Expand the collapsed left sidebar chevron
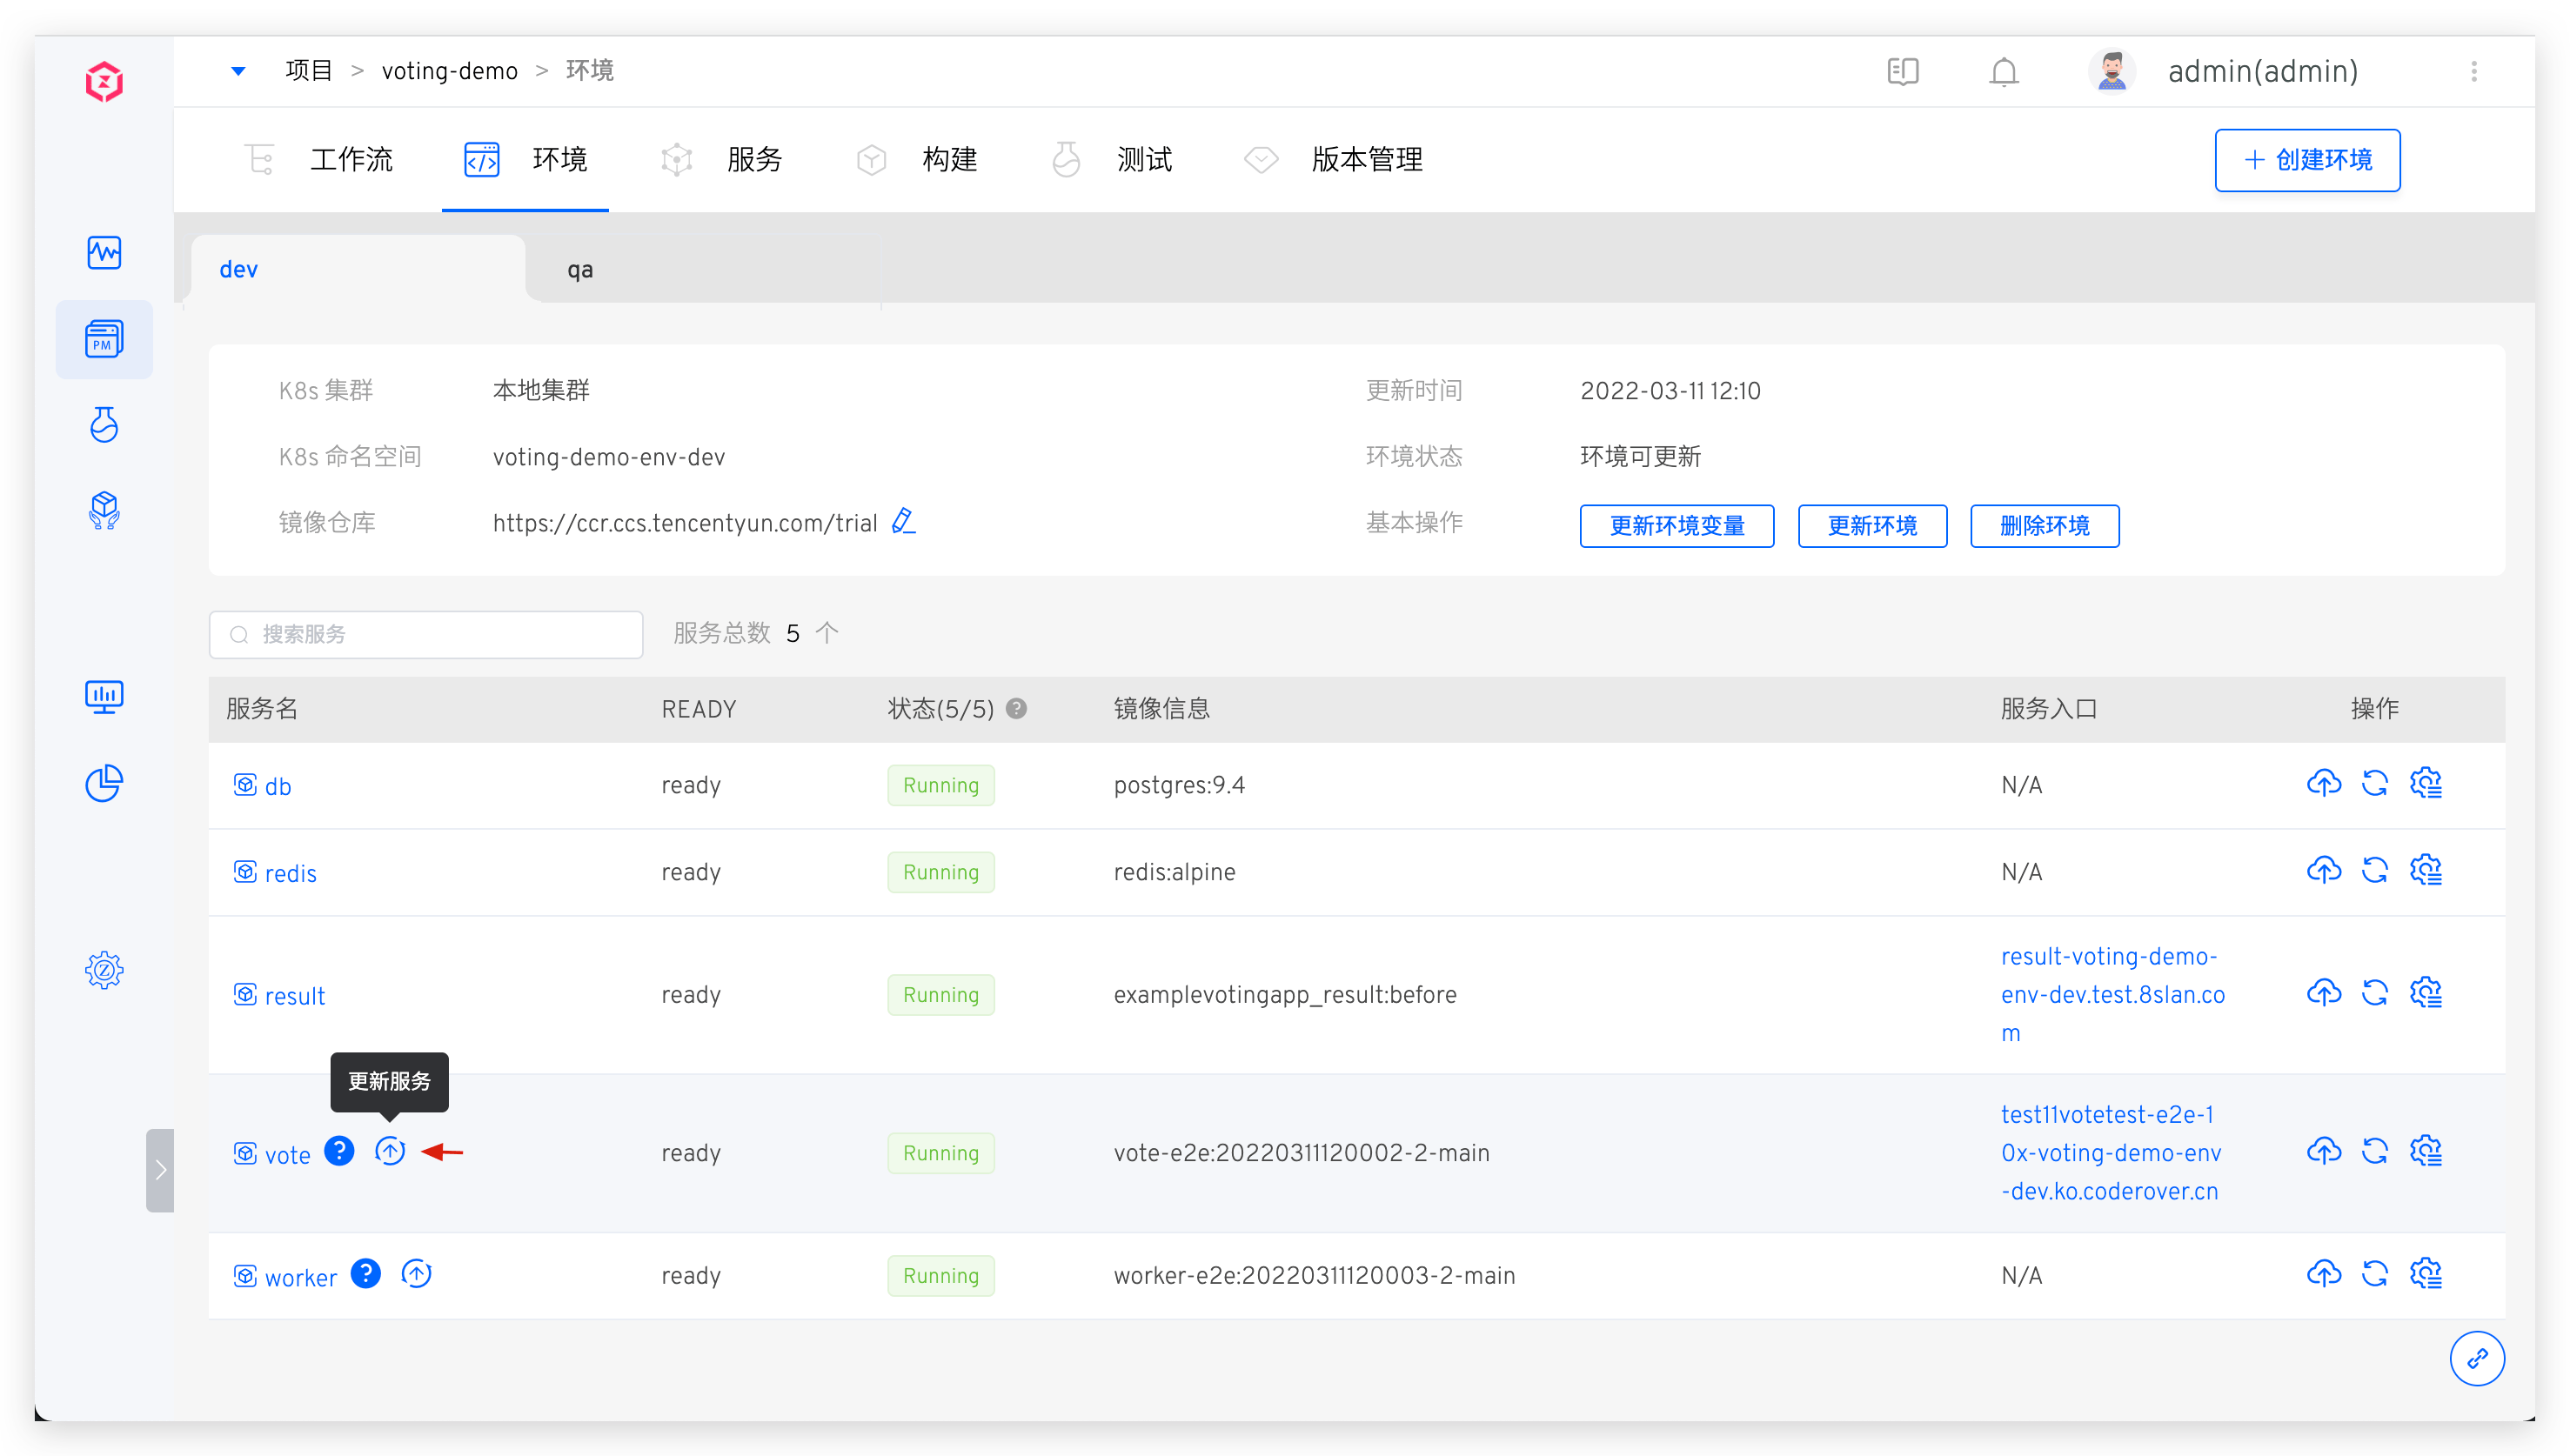 (x=160, y=1170)
